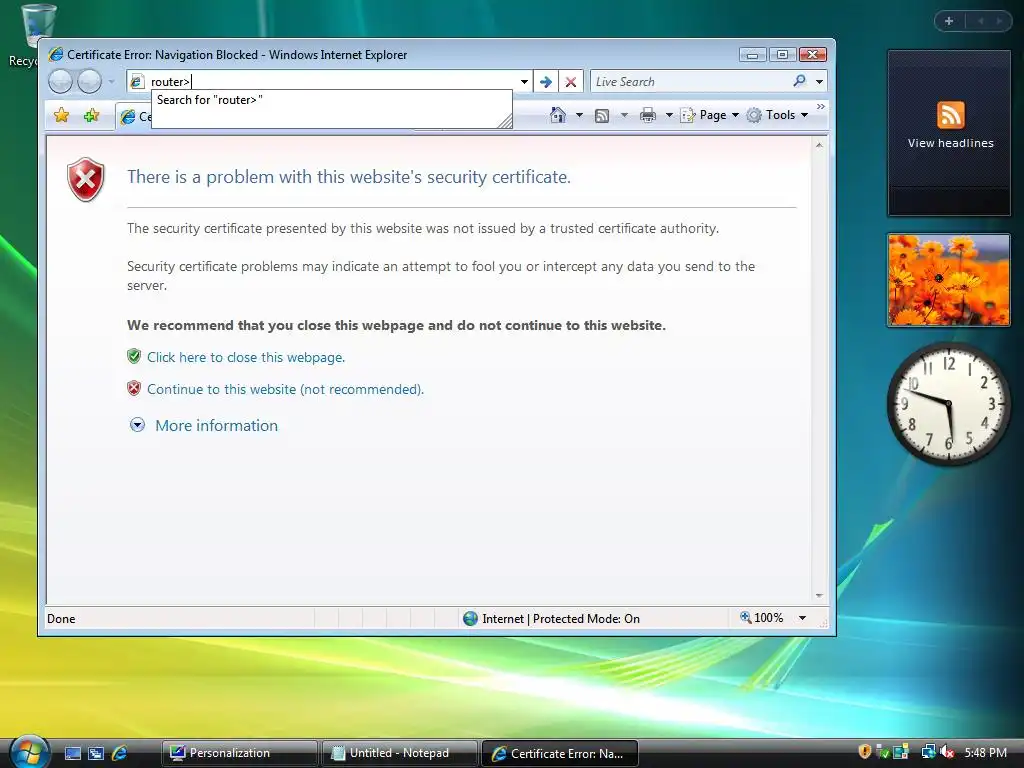Open the Feeds dropdown arrow
Image resolution: width=1024 pixels, height=768 pixels.
[x=624, y=115]
